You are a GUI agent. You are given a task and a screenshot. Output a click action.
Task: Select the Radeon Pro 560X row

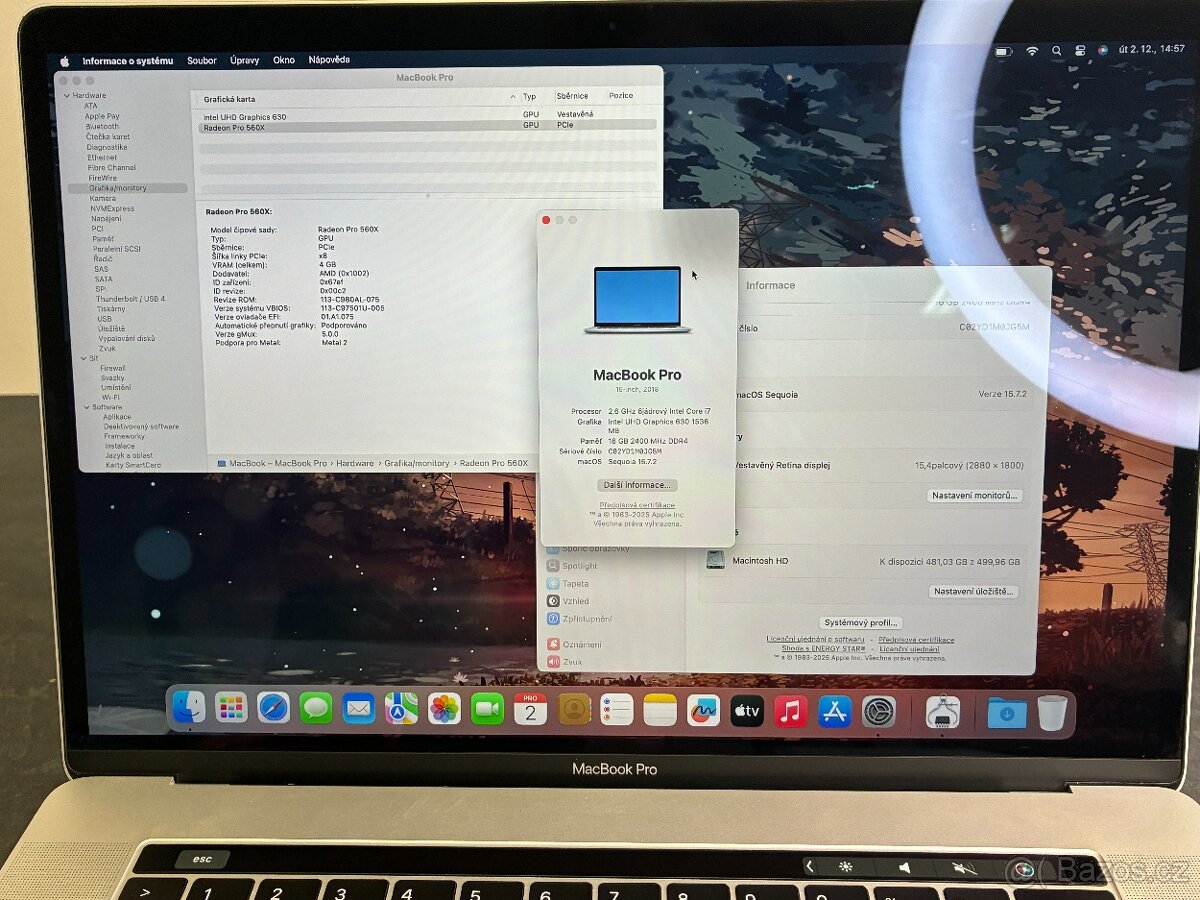[426, 126]
